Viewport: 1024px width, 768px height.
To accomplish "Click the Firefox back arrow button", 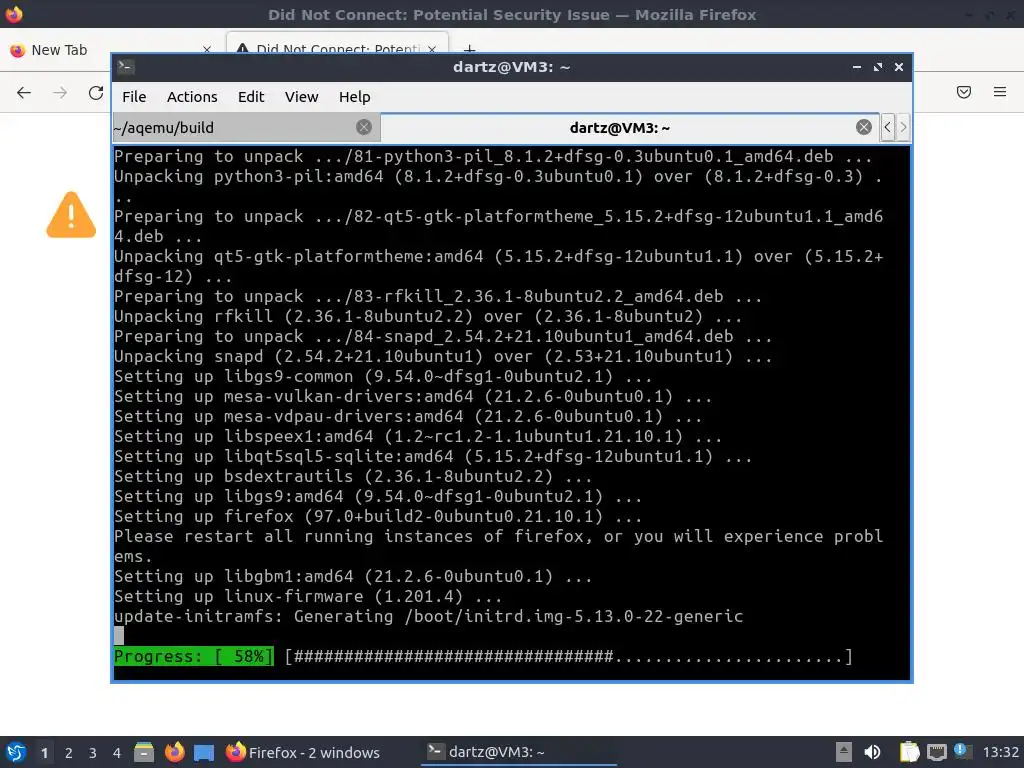I will (x=24, y=93).
